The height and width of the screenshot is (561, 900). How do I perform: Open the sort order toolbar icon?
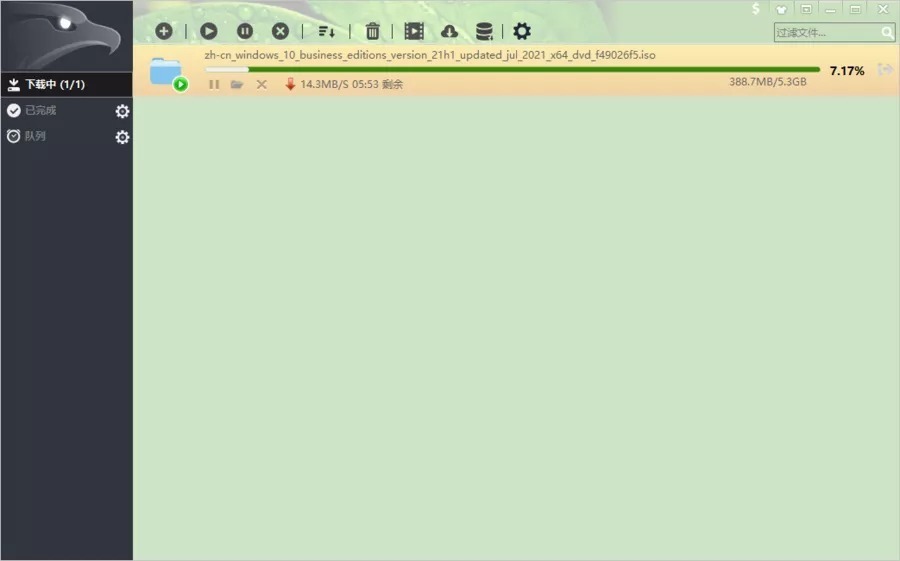tap(327, 32)
